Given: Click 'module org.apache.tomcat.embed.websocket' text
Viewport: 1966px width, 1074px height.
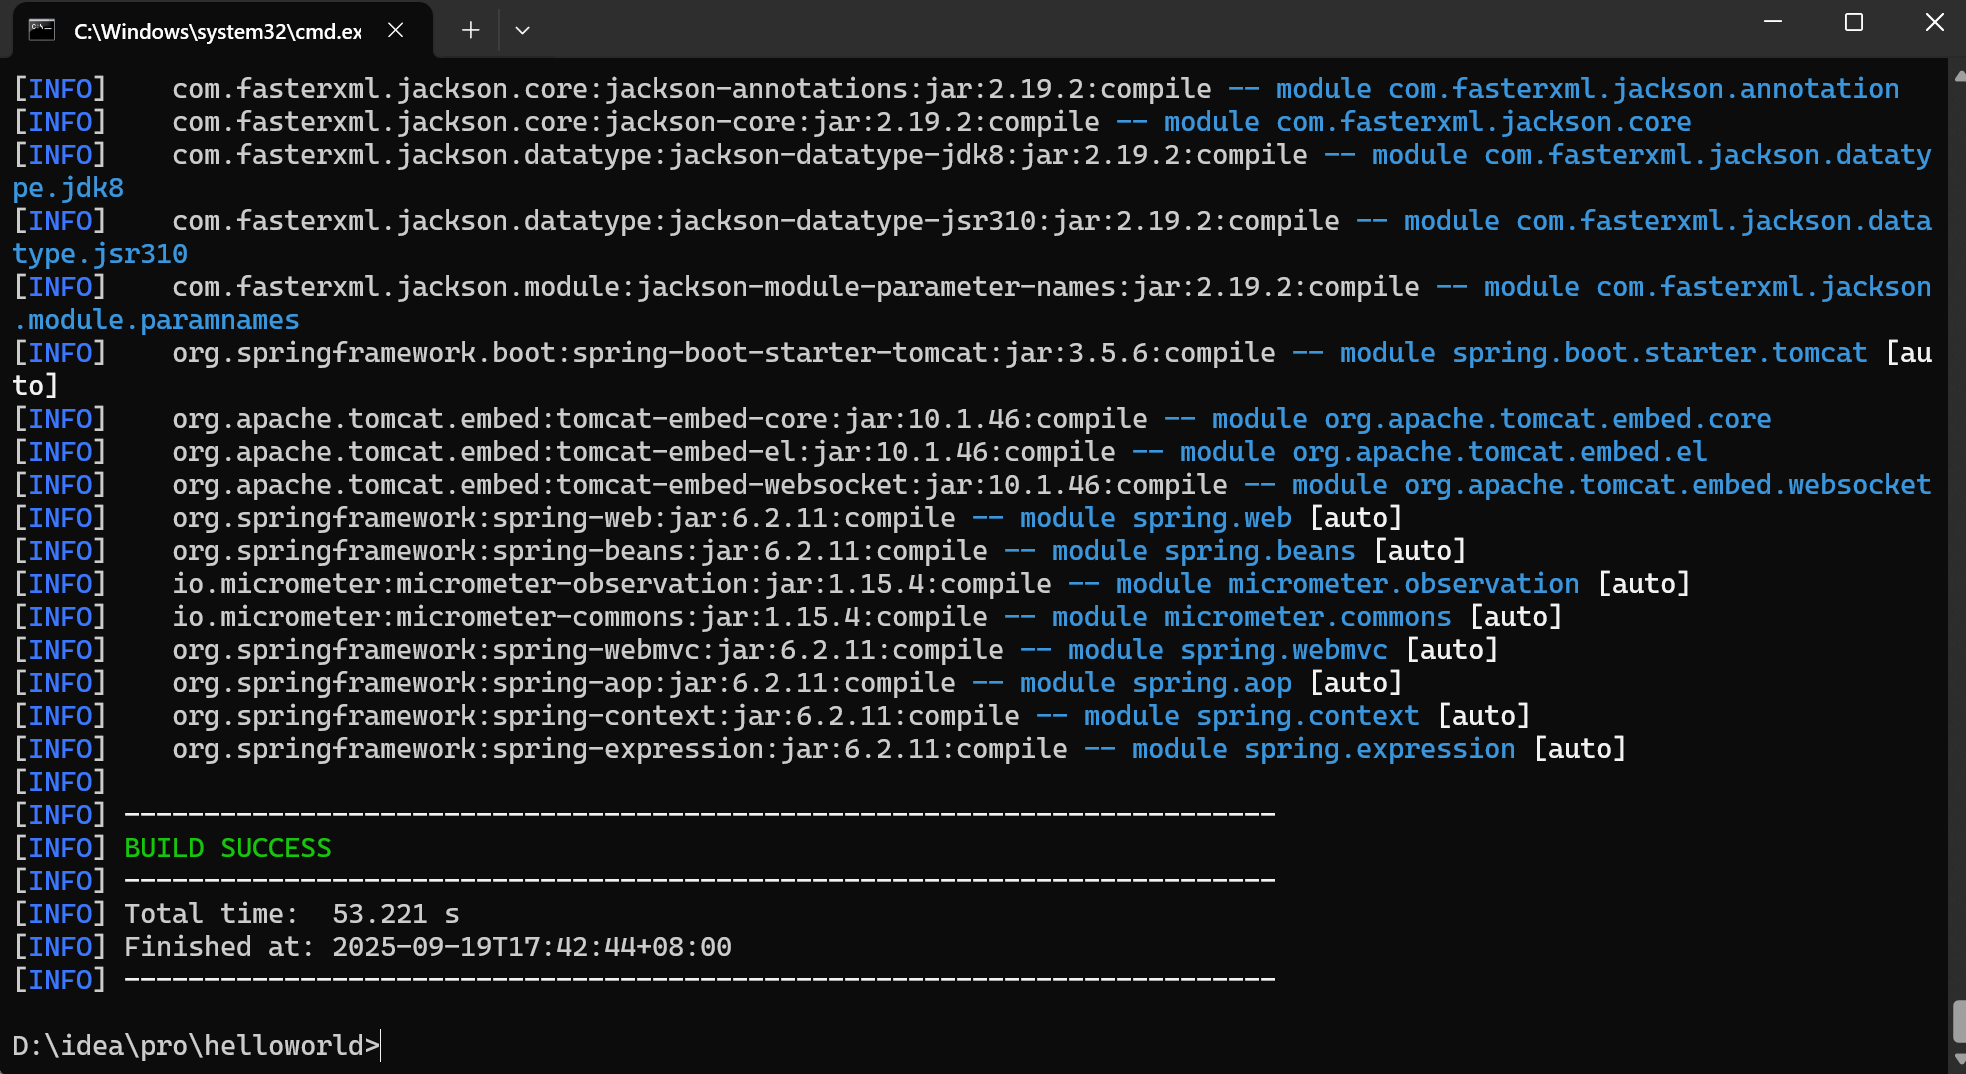Looking at the screenshot, I should 1612,485.
